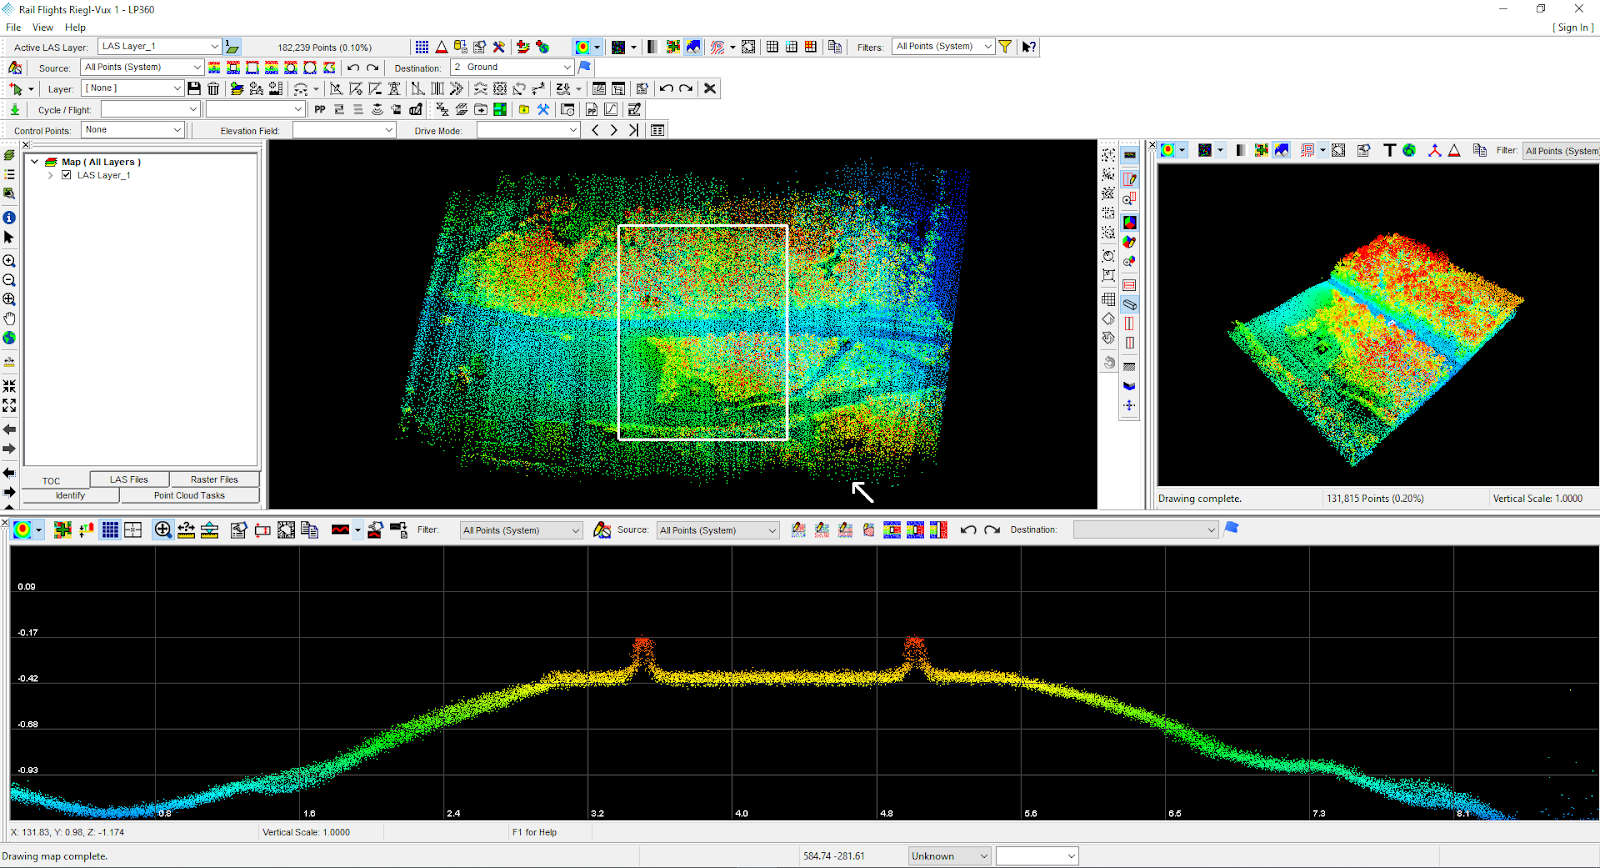Screen dimensions: 1600x868
Task: Click the zoom in magnifier tool
Action: 9,261
